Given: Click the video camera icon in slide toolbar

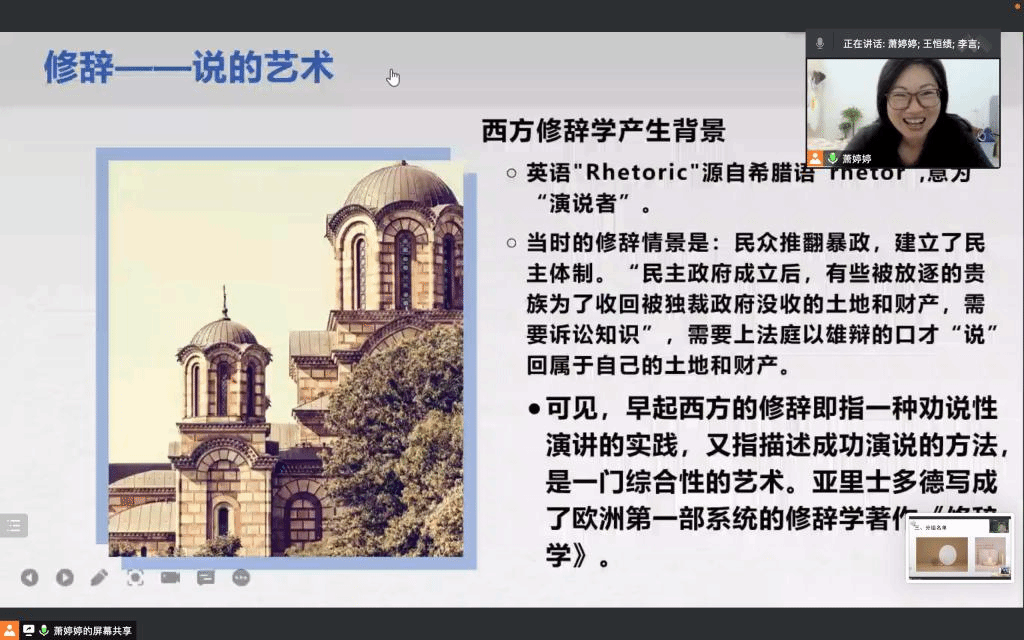Looking at the screenshot, I should [170, 577].
